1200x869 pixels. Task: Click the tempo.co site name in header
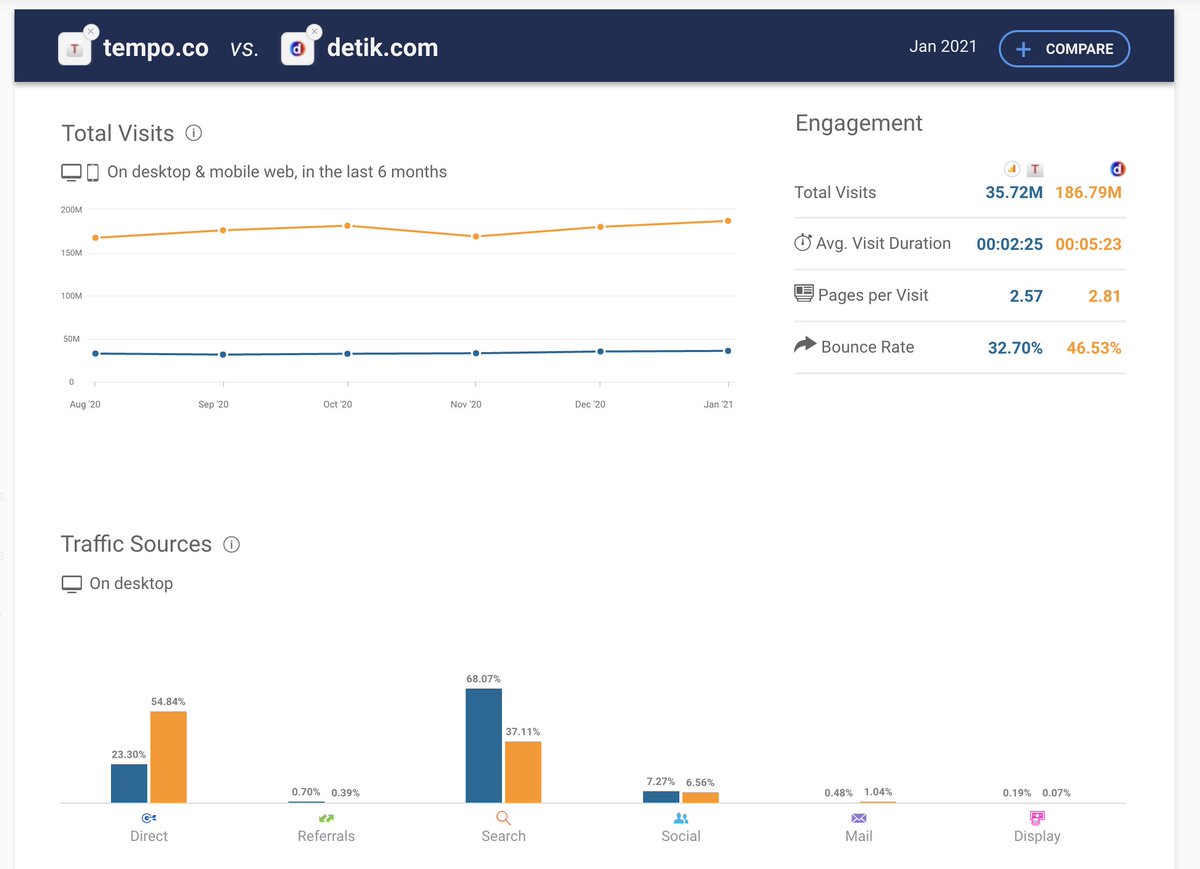156,48
